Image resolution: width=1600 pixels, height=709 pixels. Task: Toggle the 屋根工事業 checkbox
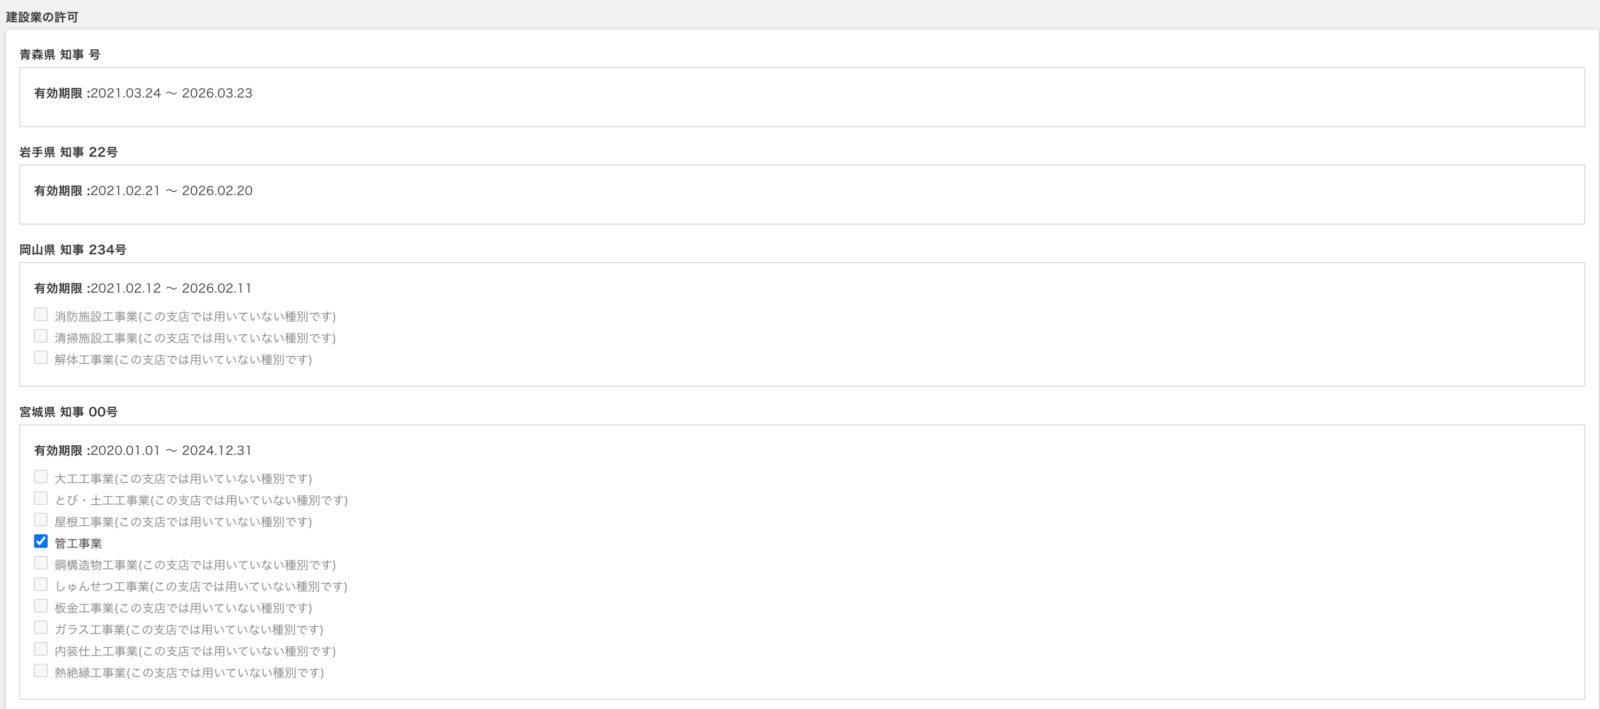[x=41, y=520]
